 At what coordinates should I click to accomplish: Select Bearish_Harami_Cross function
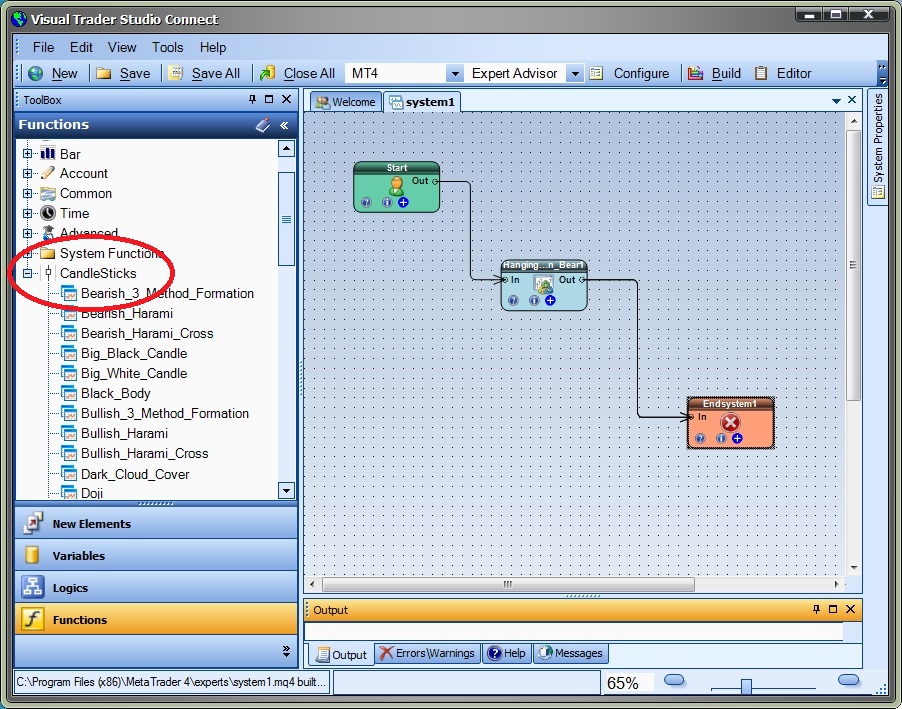point(147,333)
